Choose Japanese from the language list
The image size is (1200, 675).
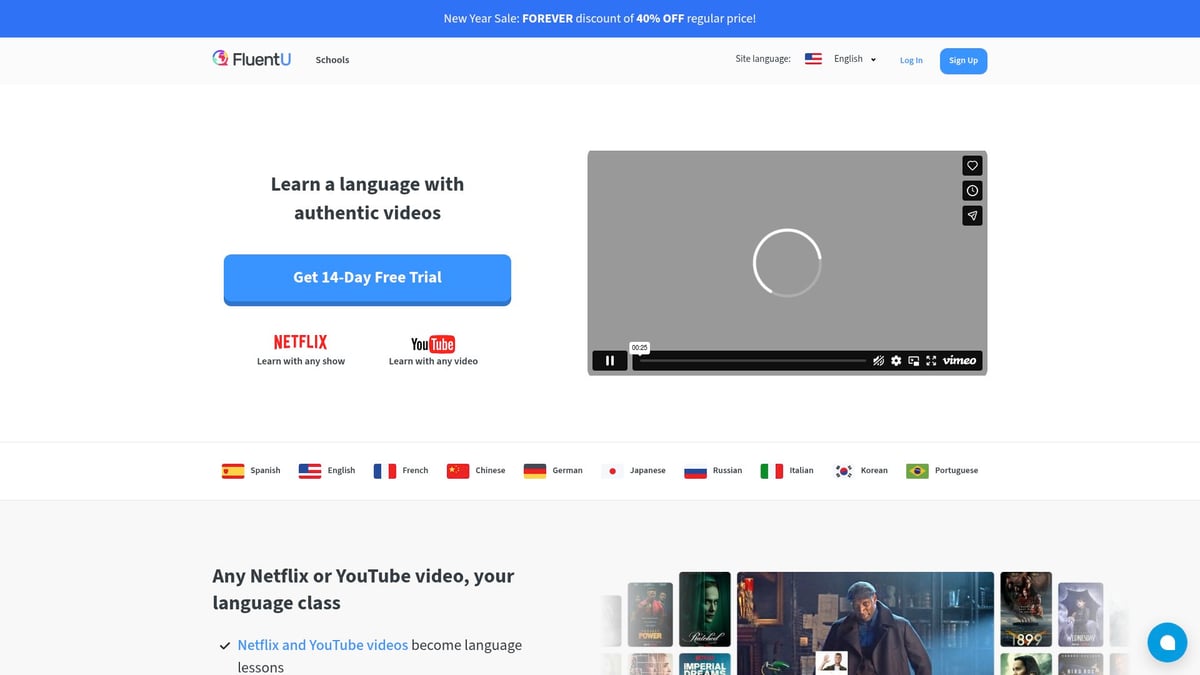[633, 470]
